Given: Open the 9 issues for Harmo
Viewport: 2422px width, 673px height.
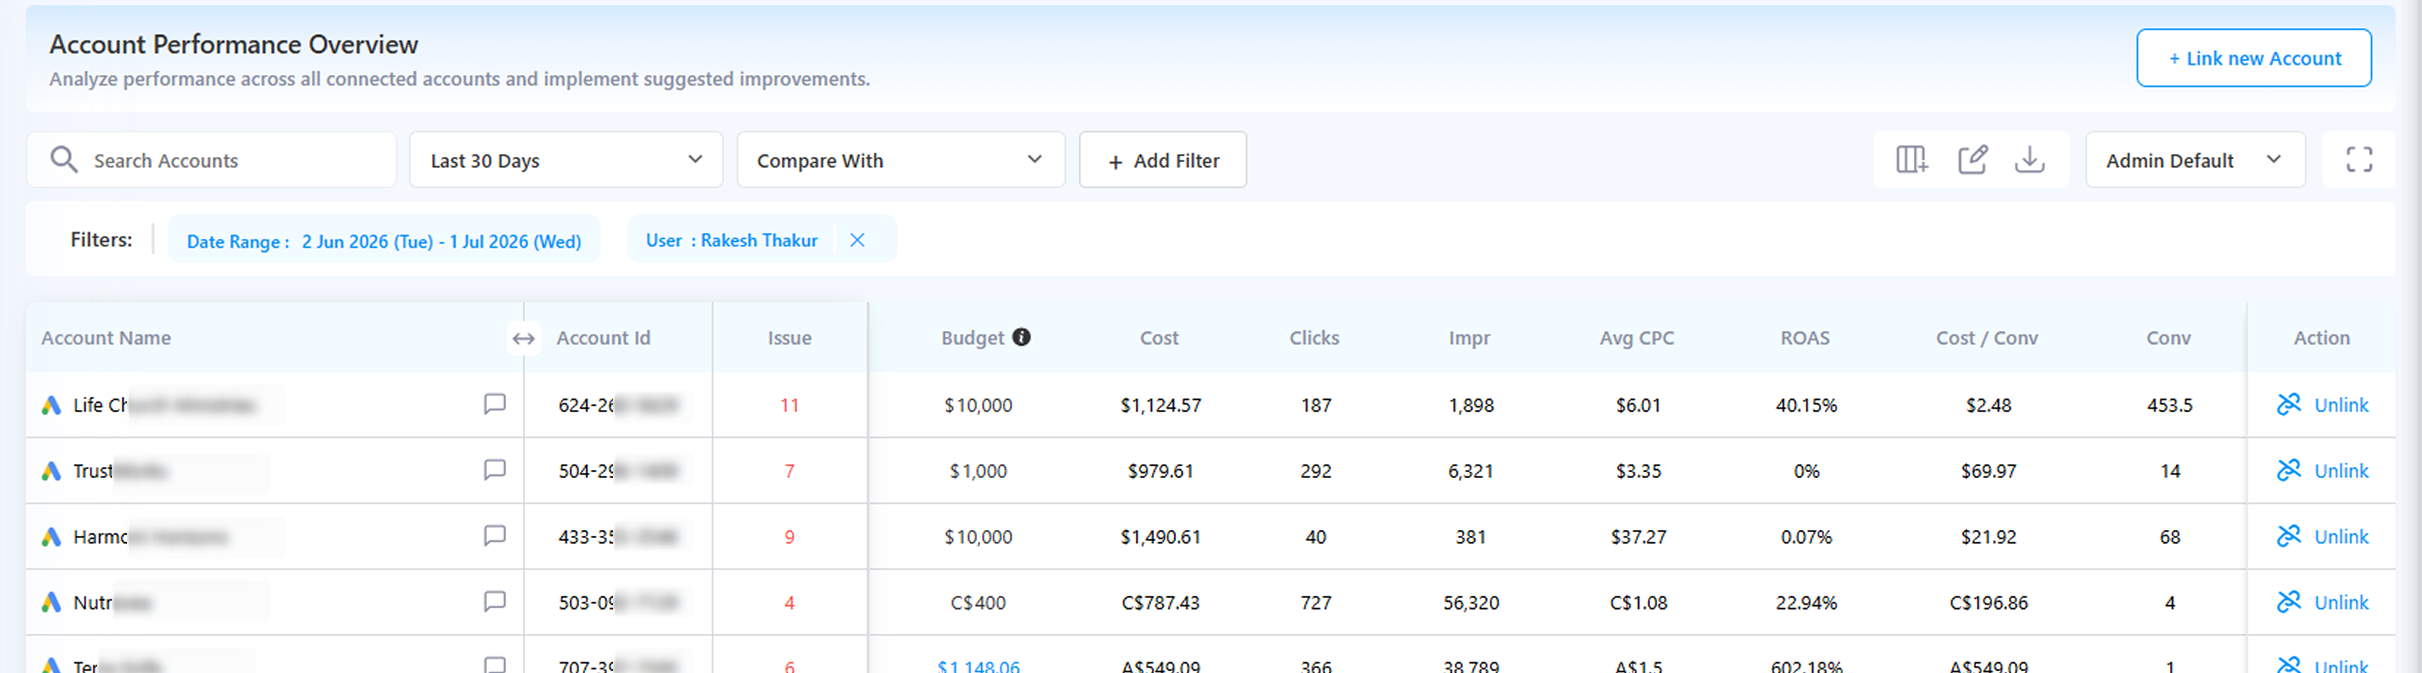Looking at the screenshot, I should tap(789, 537).
